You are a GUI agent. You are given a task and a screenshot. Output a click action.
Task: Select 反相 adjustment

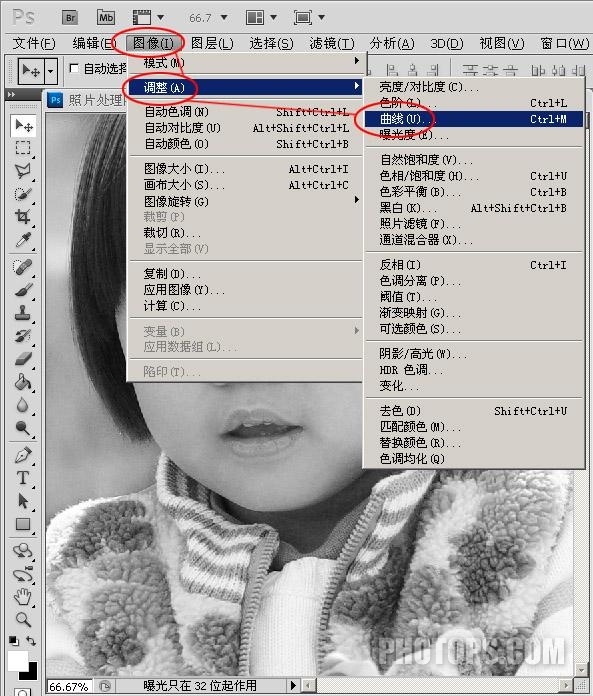tap(474, 265)
